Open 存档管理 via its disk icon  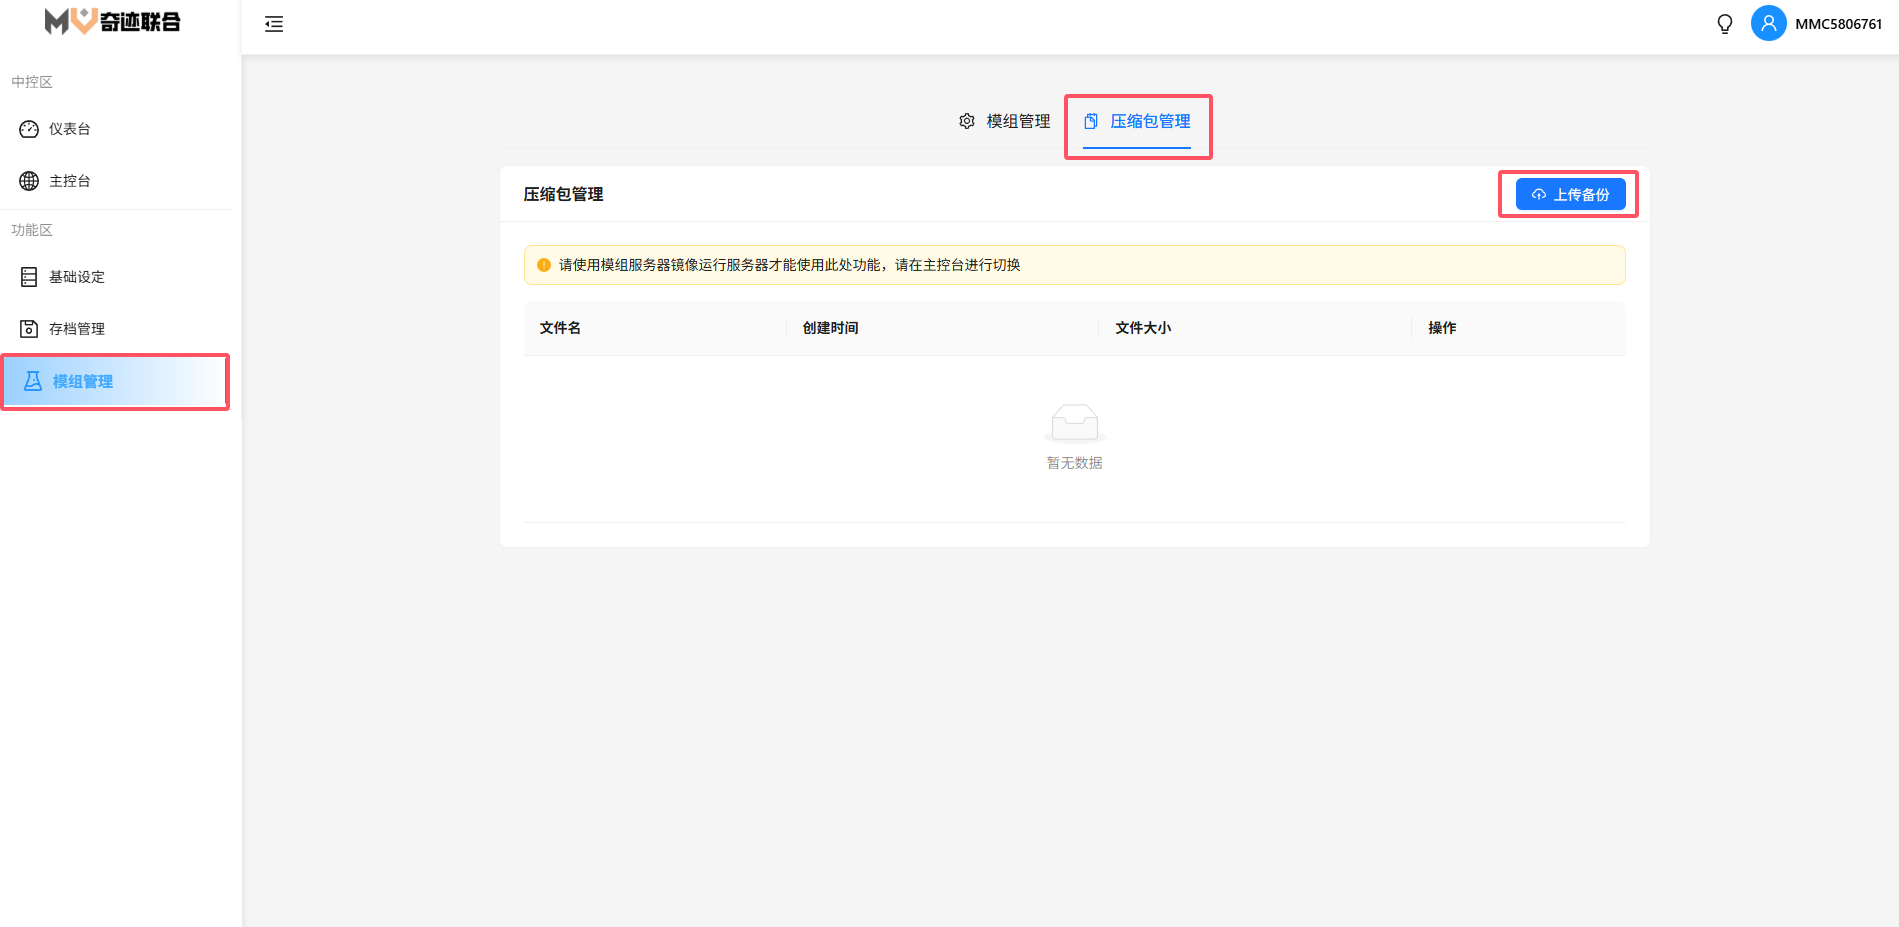point(29,329)
